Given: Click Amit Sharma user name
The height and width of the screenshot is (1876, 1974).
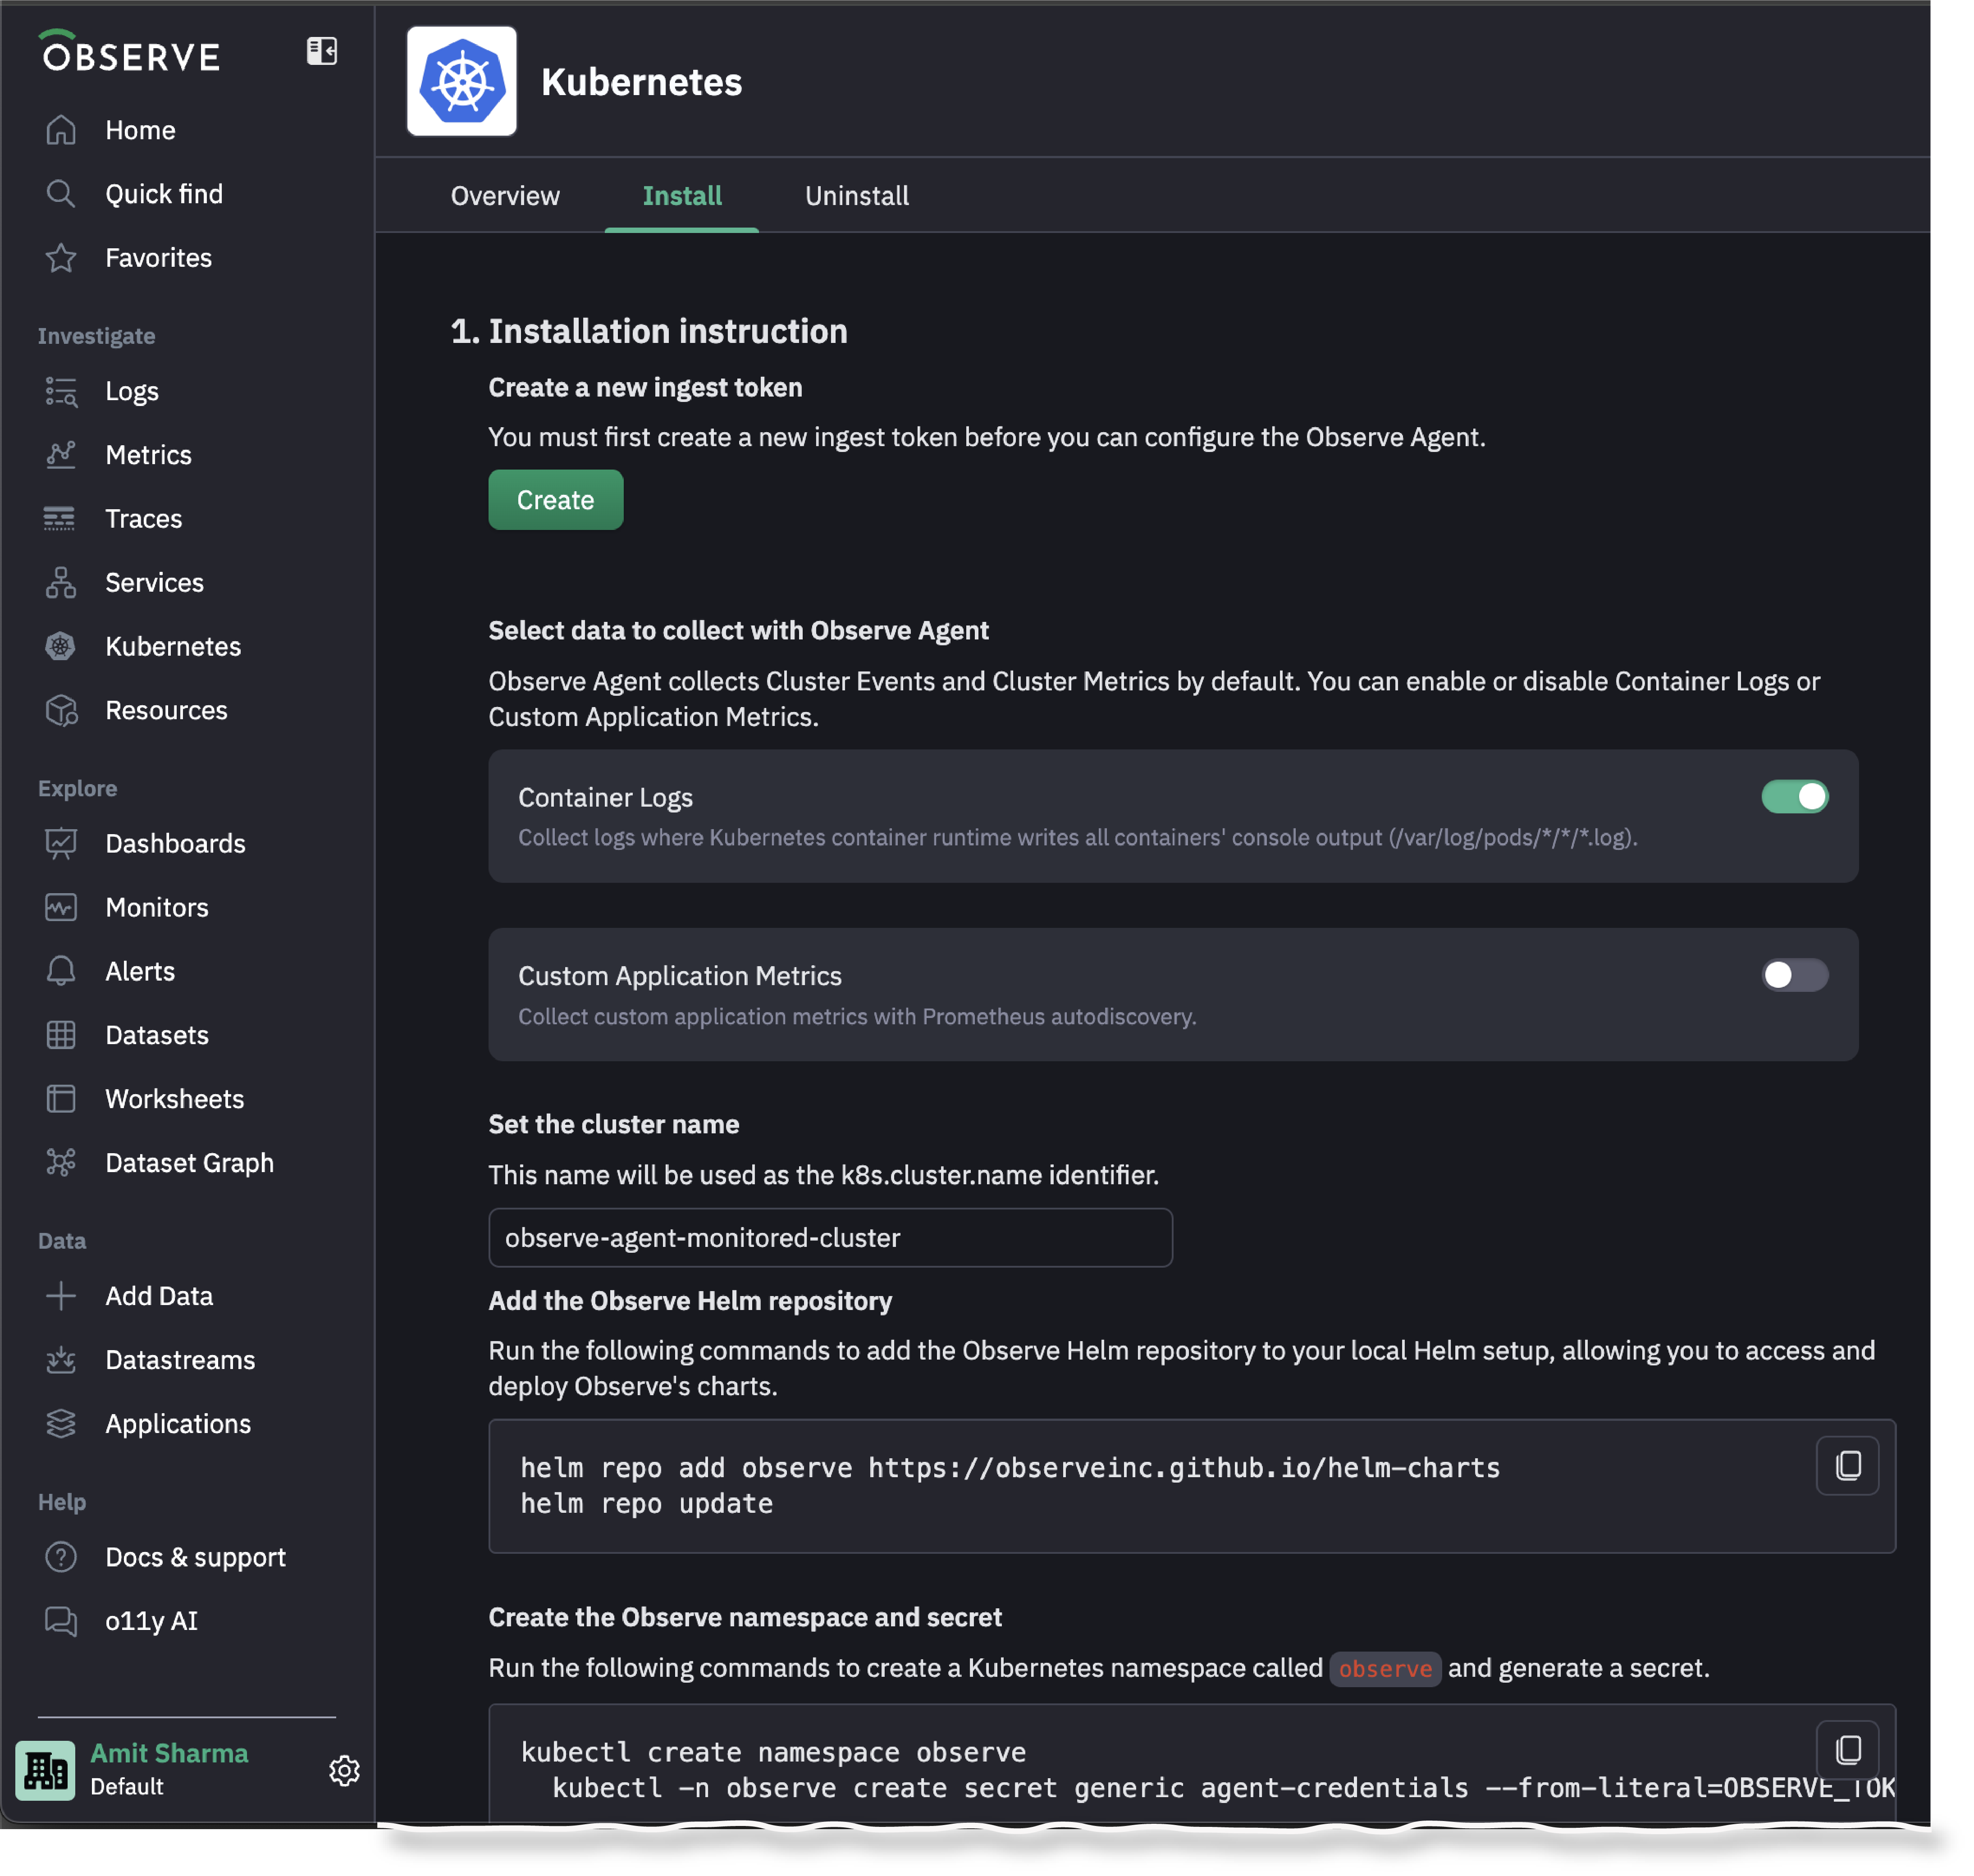Looking at the screenshot, I should tap(169, 1754).
